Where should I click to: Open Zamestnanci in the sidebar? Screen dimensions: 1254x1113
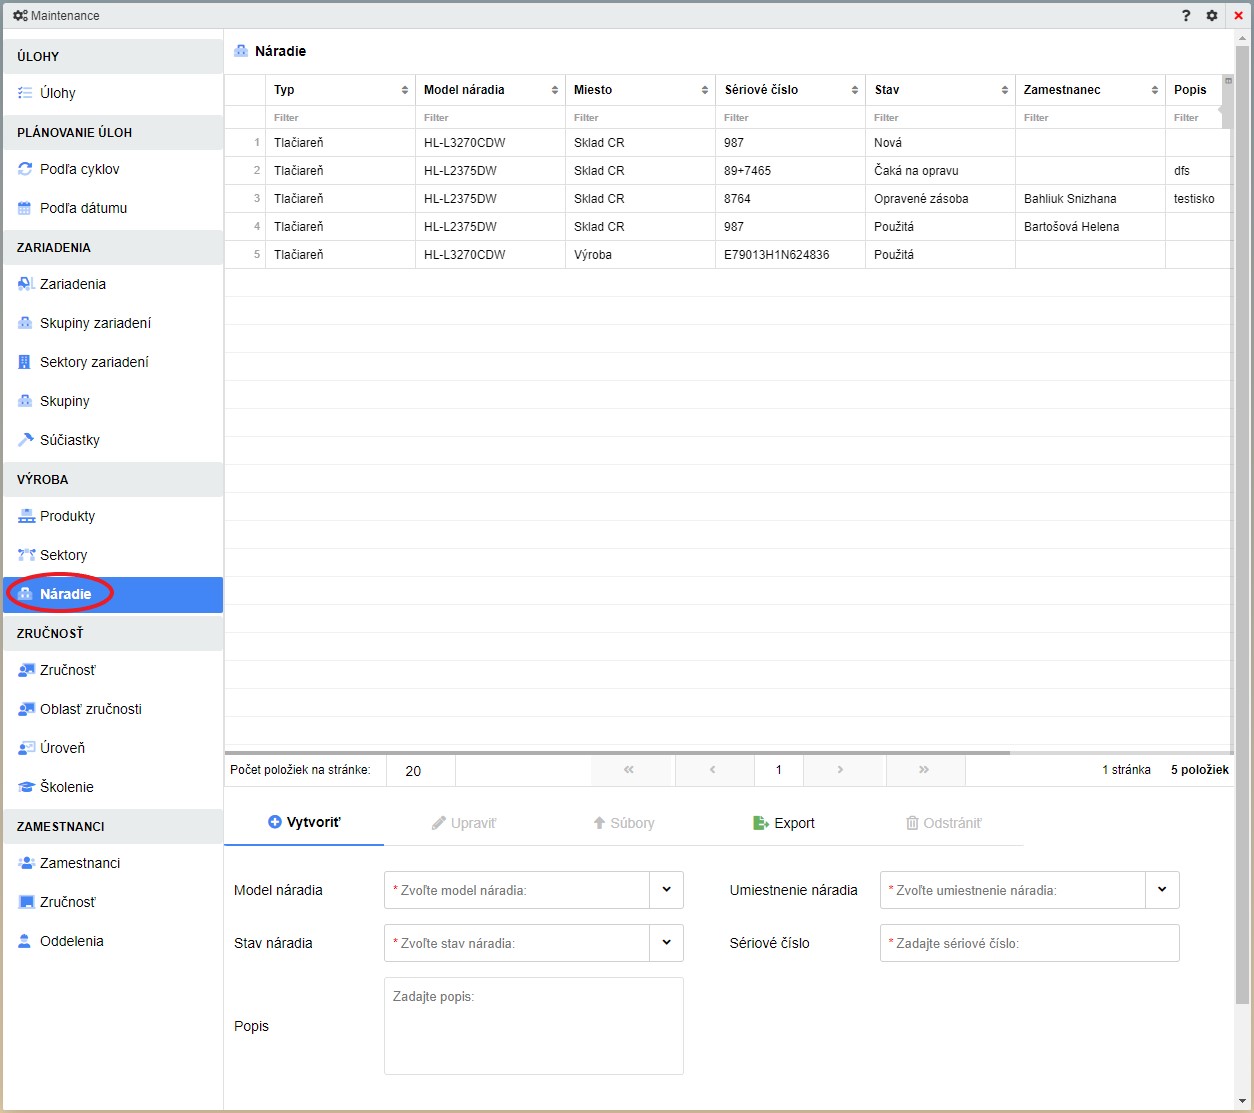(x=80, y=863)
